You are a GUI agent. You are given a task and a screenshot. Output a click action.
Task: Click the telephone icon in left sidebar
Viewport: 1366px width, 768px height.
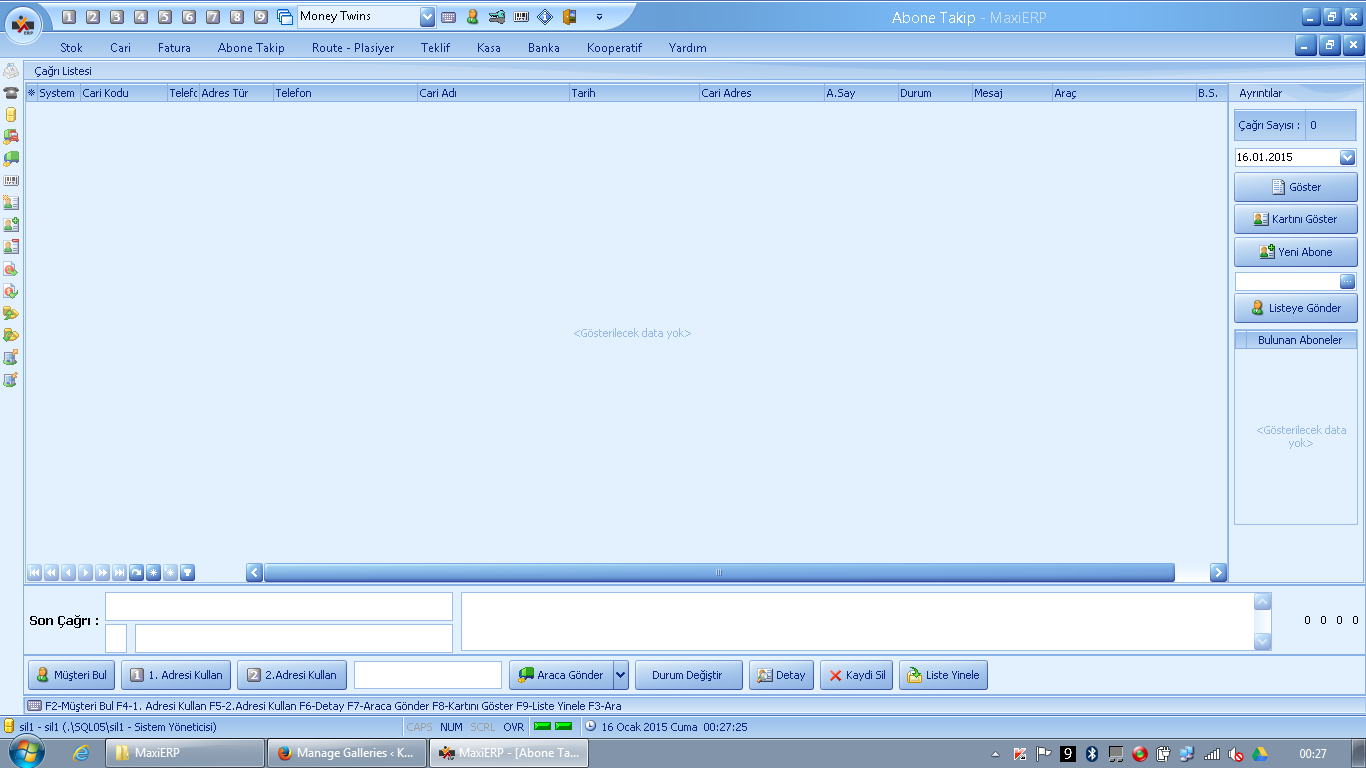tap(11, 92)
